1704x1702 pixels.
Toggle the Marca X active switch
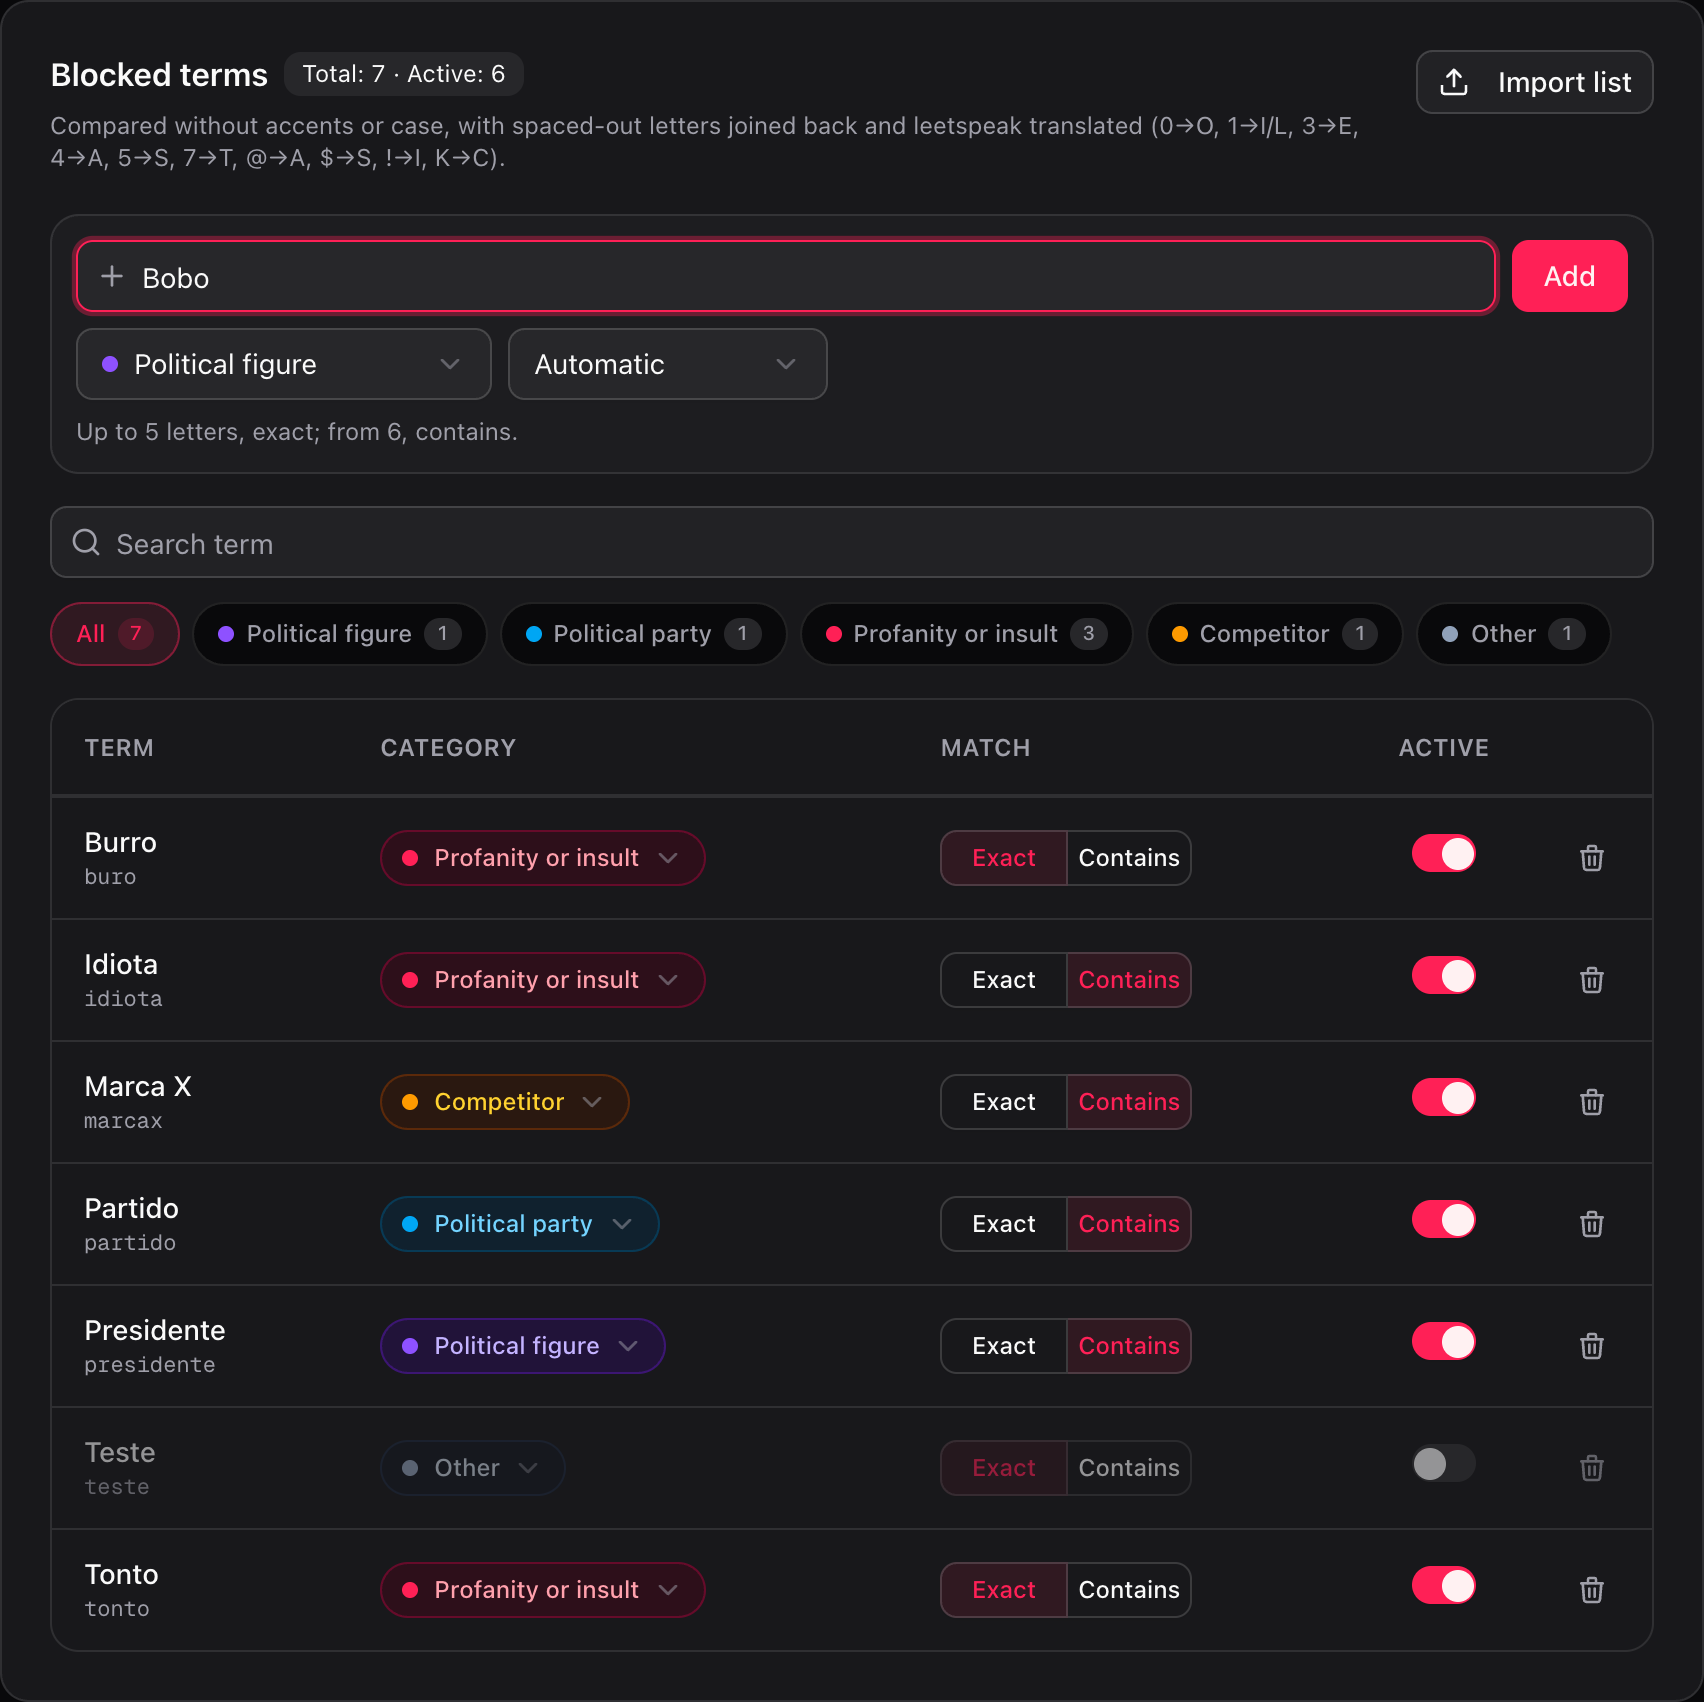click(1443, 1098)
